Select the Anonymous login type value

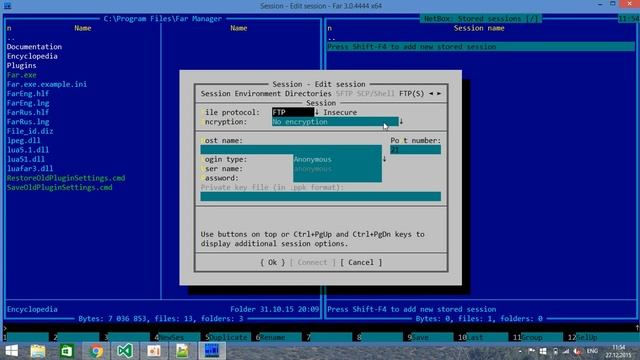click(338, 159)
